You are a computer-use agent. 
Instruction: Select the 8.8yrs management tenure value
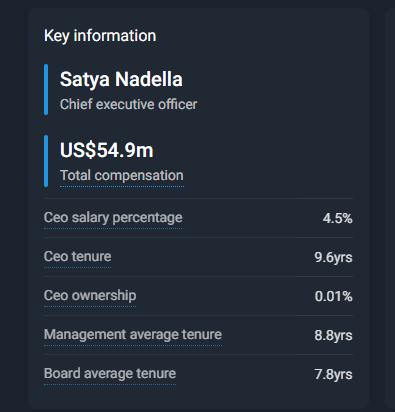point(333,335)
